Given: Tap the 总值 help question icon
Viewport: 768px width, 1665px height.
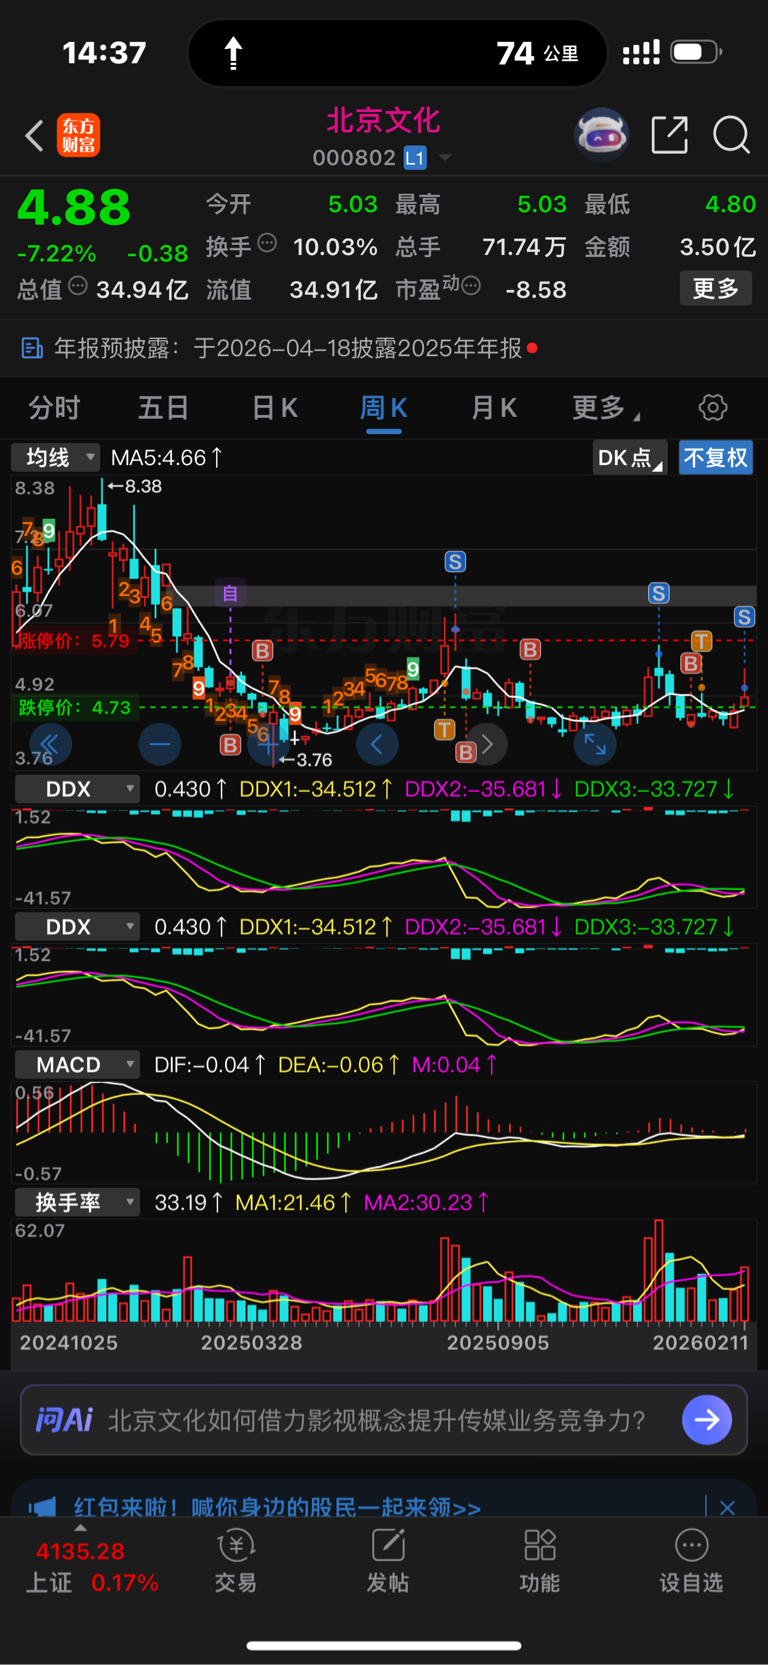Looking at the screenshot, I should coord(78,286).
